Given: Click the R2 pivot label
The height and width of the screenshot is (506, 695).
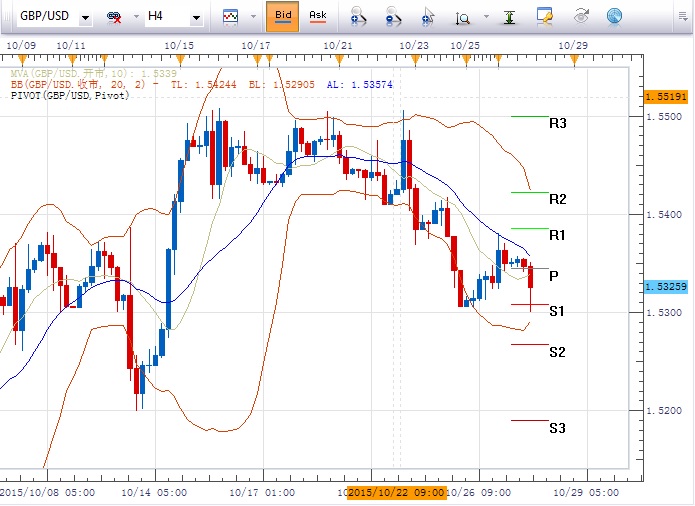Looking at the screenshot, I should [x=558, y=199].
